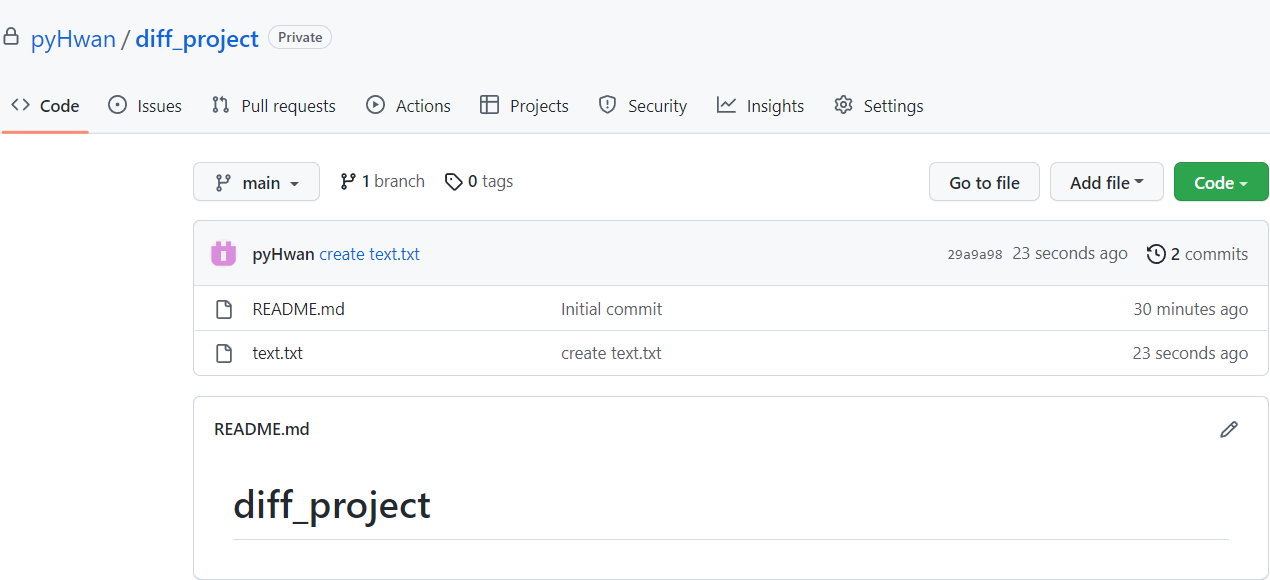Viewport: 1270px width, 580px height.
Task: Open the README.md file in file list
Action: (x=298, y=309)
